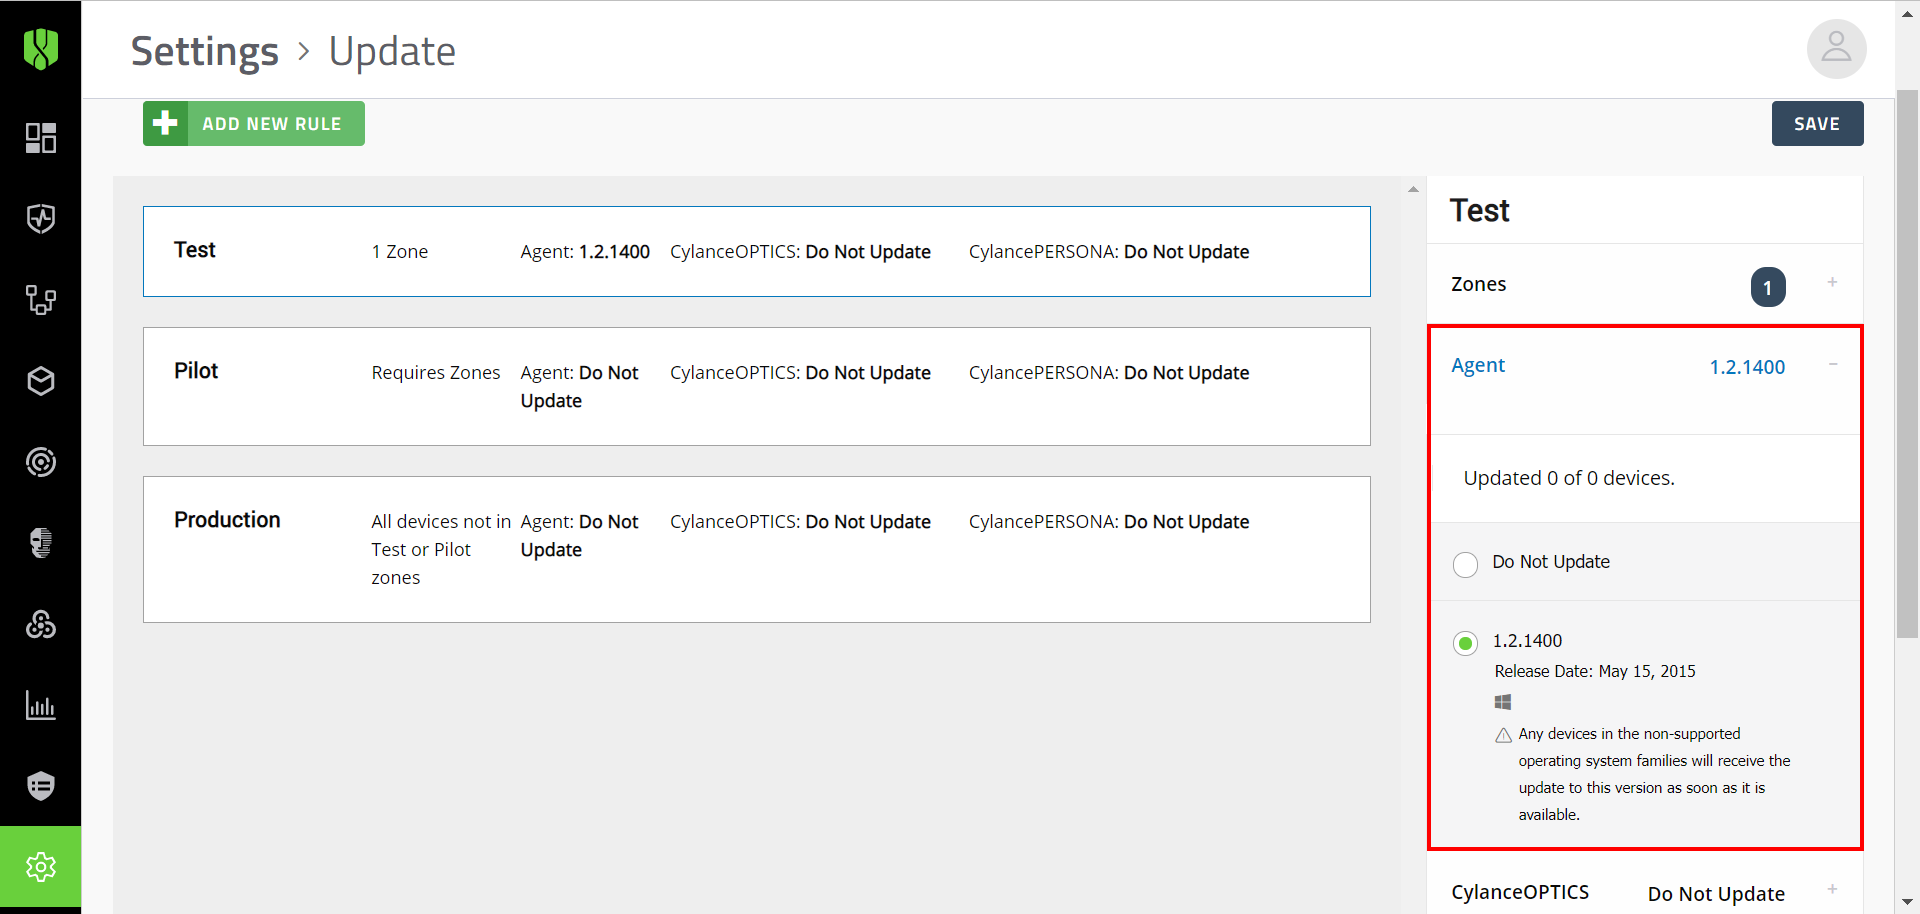Click the green plus icon on Add New Rule
Screen dimensions: 1920x914
165,123
